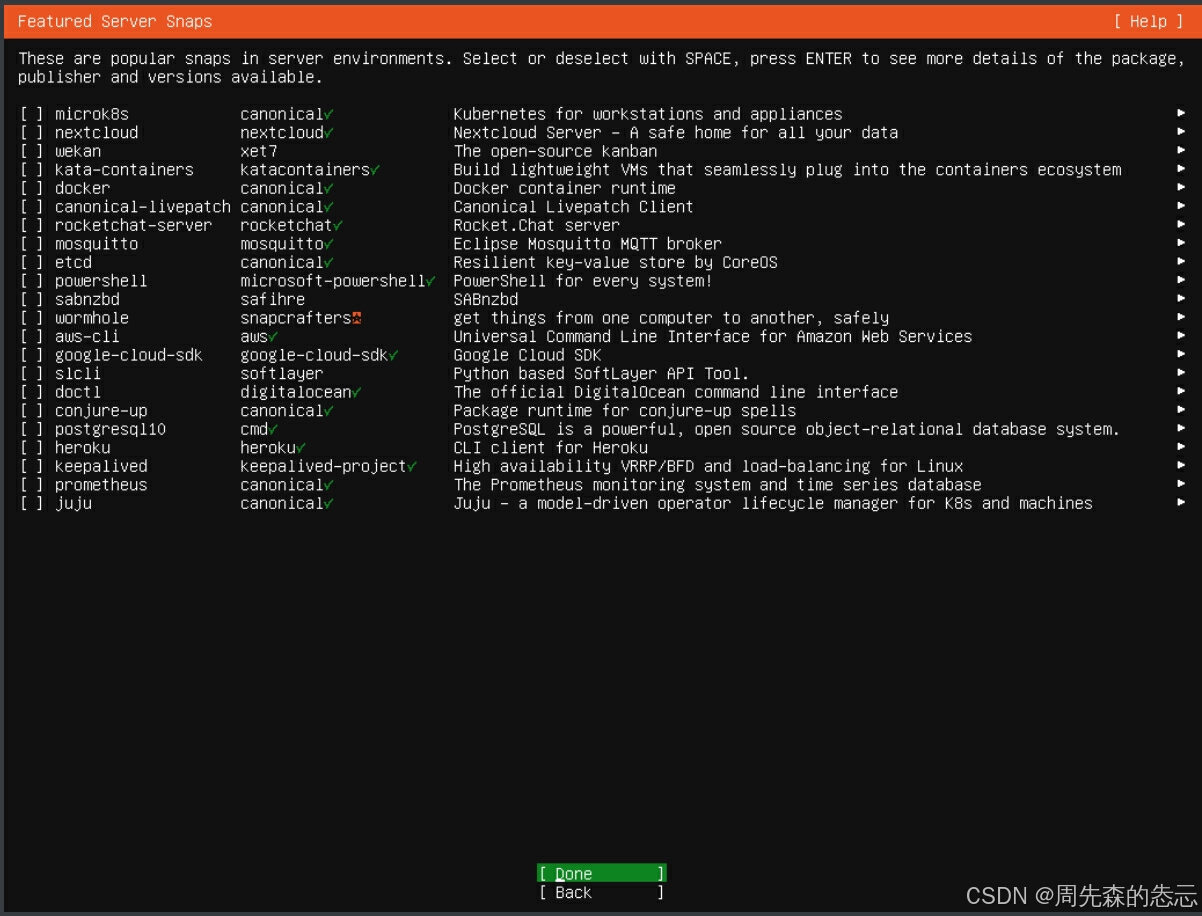Click verified checkmark beside digitalocean publisher
Screen dimensions: 1202x916
[357, 392]
